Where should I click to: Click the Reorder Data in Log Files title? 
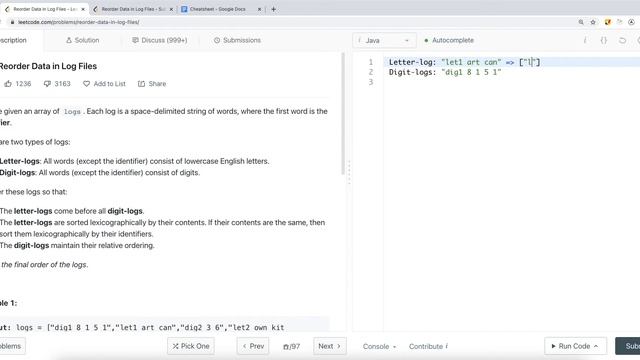[48, 66]
